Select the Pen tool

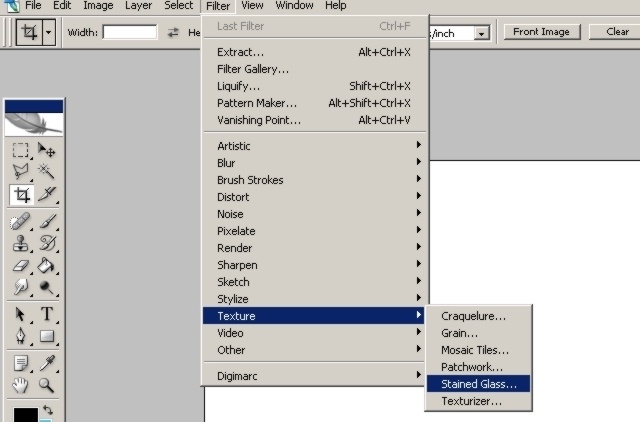(20, 336)
